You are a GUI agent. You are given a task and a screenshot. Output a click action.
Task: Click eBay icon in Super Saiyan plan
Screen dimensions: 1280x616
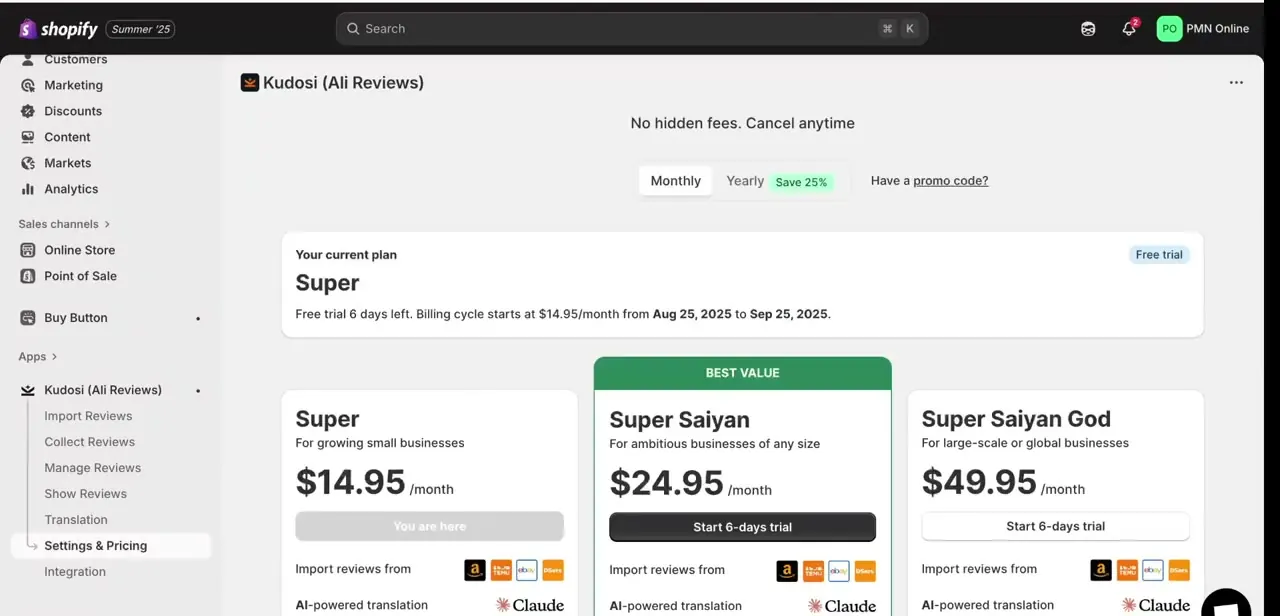click(839, 571)
